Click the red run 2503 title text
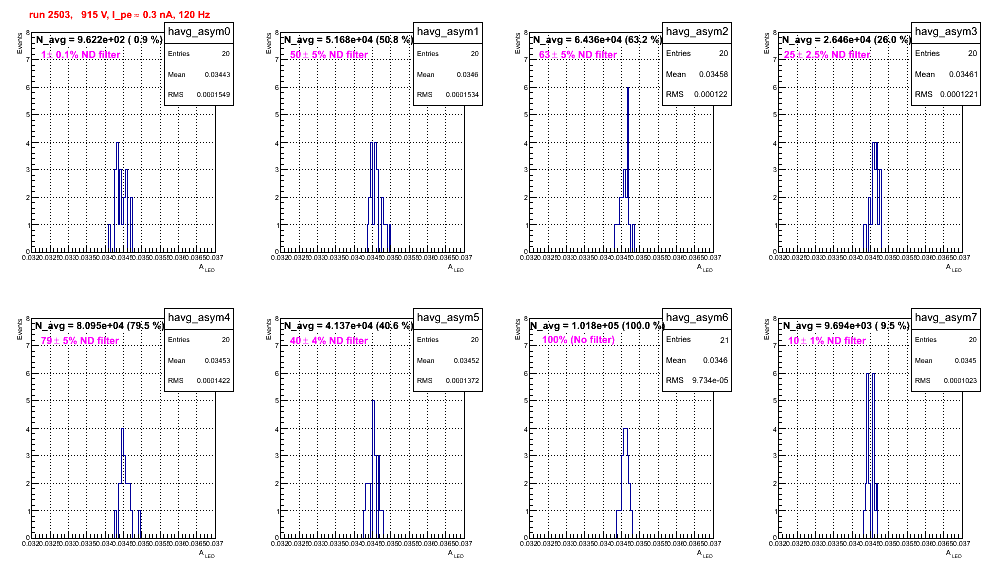 120,15
